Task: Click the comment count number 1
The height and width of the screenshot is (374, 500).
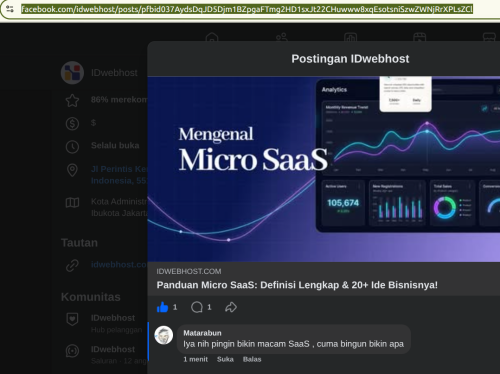Action: (209, 307)
